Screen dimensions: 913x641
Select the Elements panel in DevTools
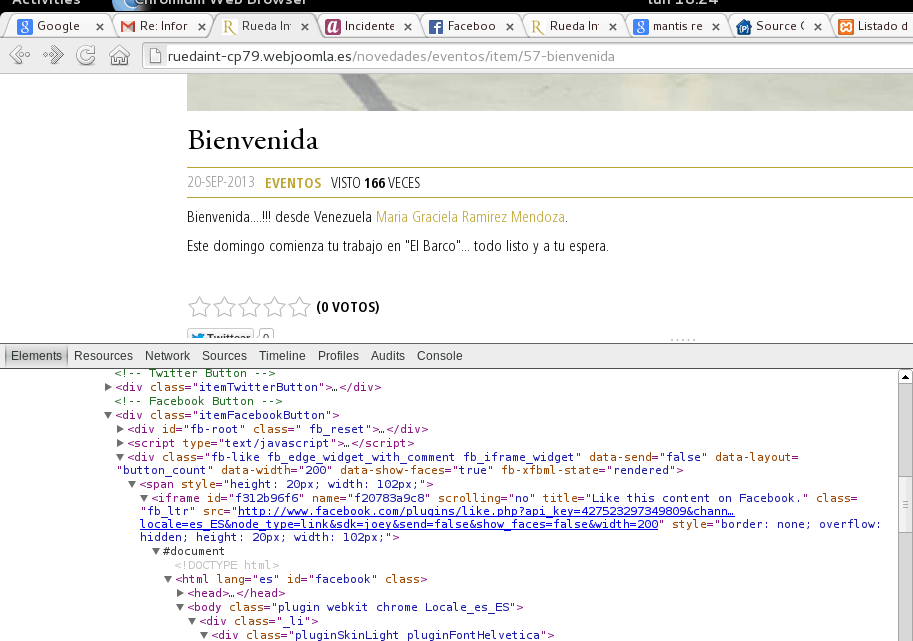click(x=36, y=356)
